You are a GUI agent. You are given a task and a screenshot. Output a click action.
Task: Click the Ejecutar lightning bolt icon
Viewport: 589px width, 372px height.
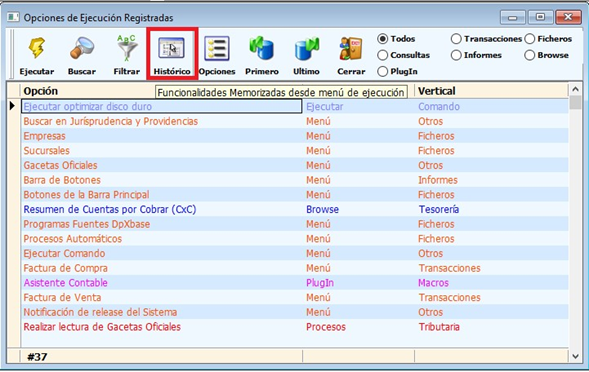click(37, 48)
